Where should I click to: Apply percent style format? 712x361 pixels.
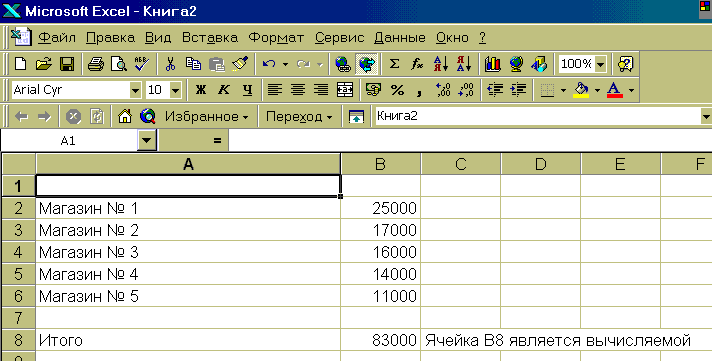(x=397, y=90)
